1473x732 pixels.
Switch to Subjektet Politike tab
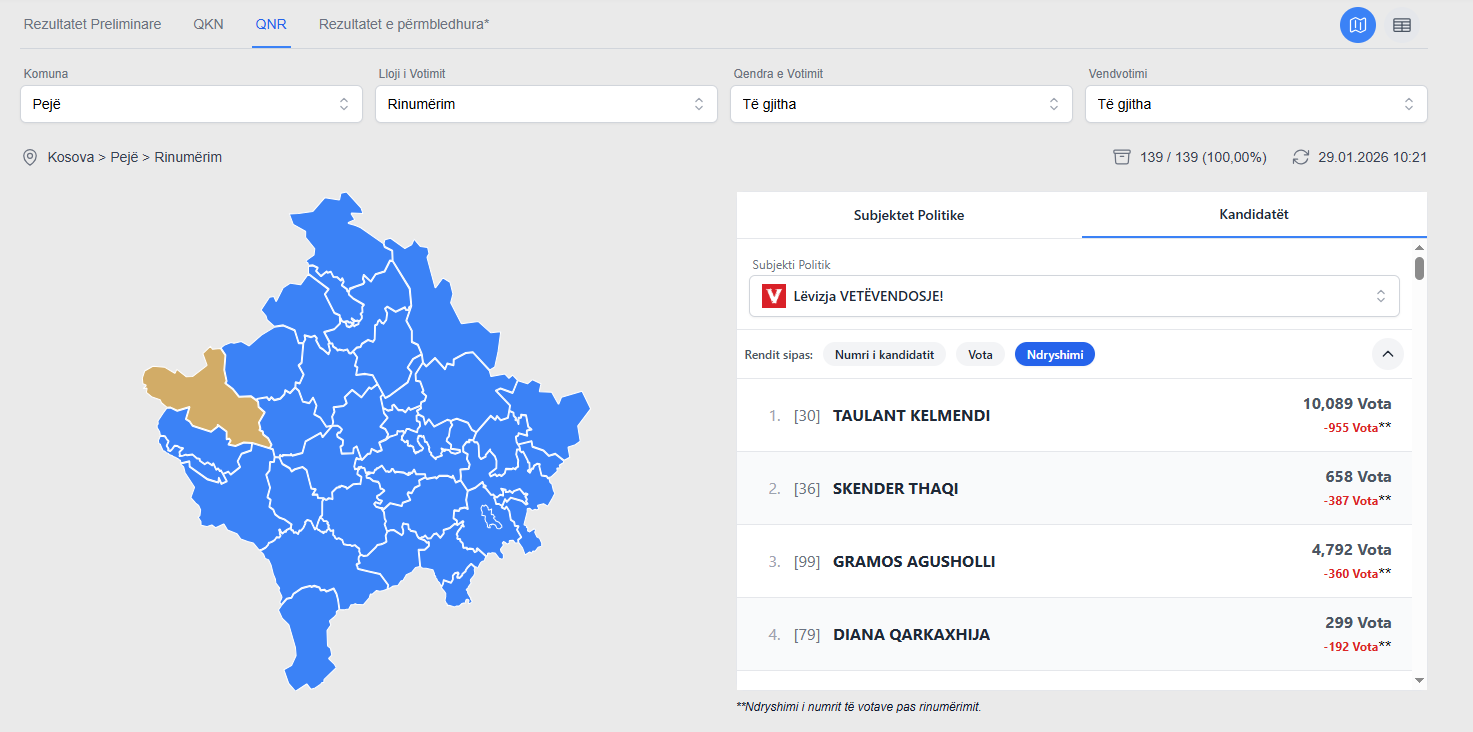pos(909,215)
